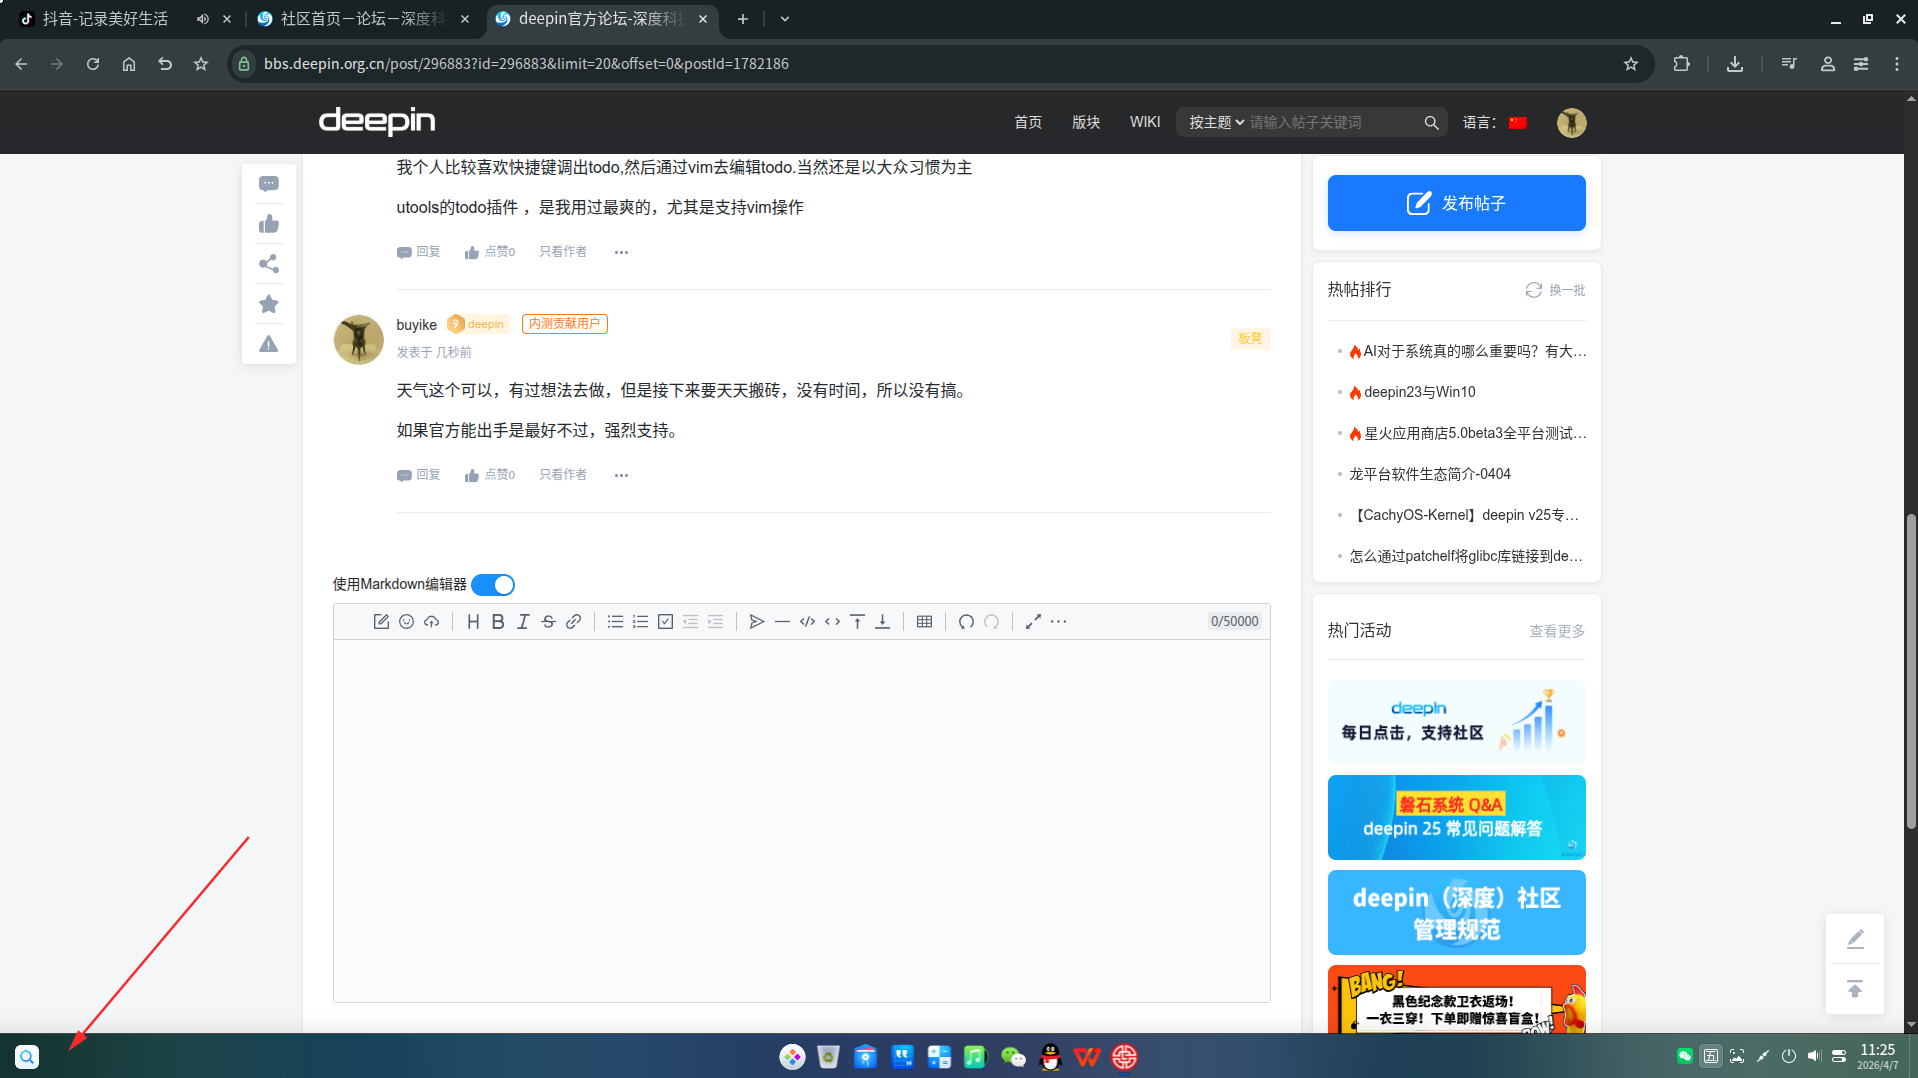Open the browser tab list chevron
The width and height of the screenshot is (1918, 1078).
pos(785,19)
